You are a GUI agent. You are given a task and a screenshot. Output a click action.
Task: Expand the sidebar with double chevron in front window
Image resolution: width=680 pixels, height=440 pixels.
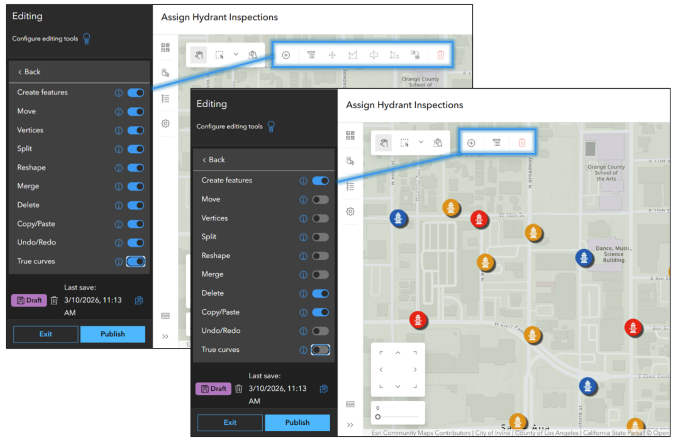[x=350, y=425]
